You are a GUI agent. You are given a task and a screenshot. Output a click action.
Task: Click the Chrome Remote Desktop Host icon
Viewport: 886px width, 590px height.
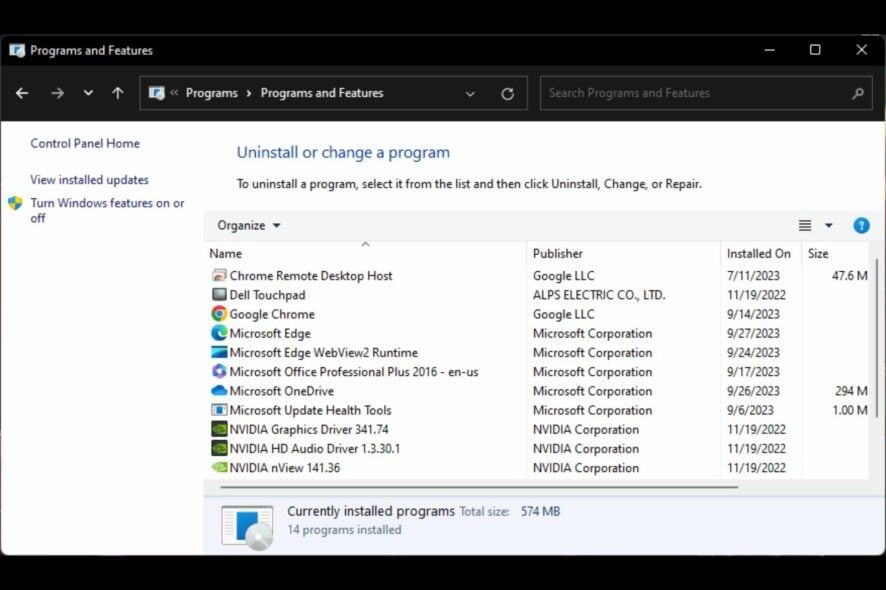tap(219, 276)
